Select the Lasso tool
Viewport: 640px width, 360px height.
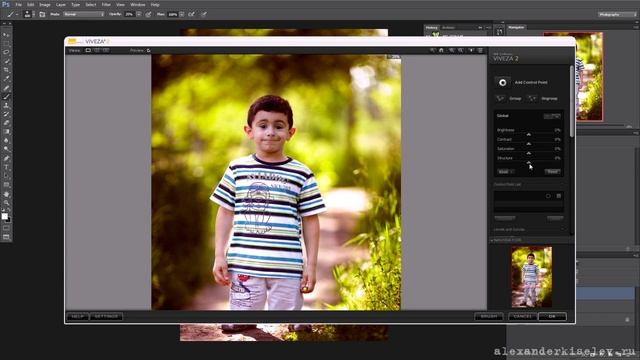click(6, 52)
